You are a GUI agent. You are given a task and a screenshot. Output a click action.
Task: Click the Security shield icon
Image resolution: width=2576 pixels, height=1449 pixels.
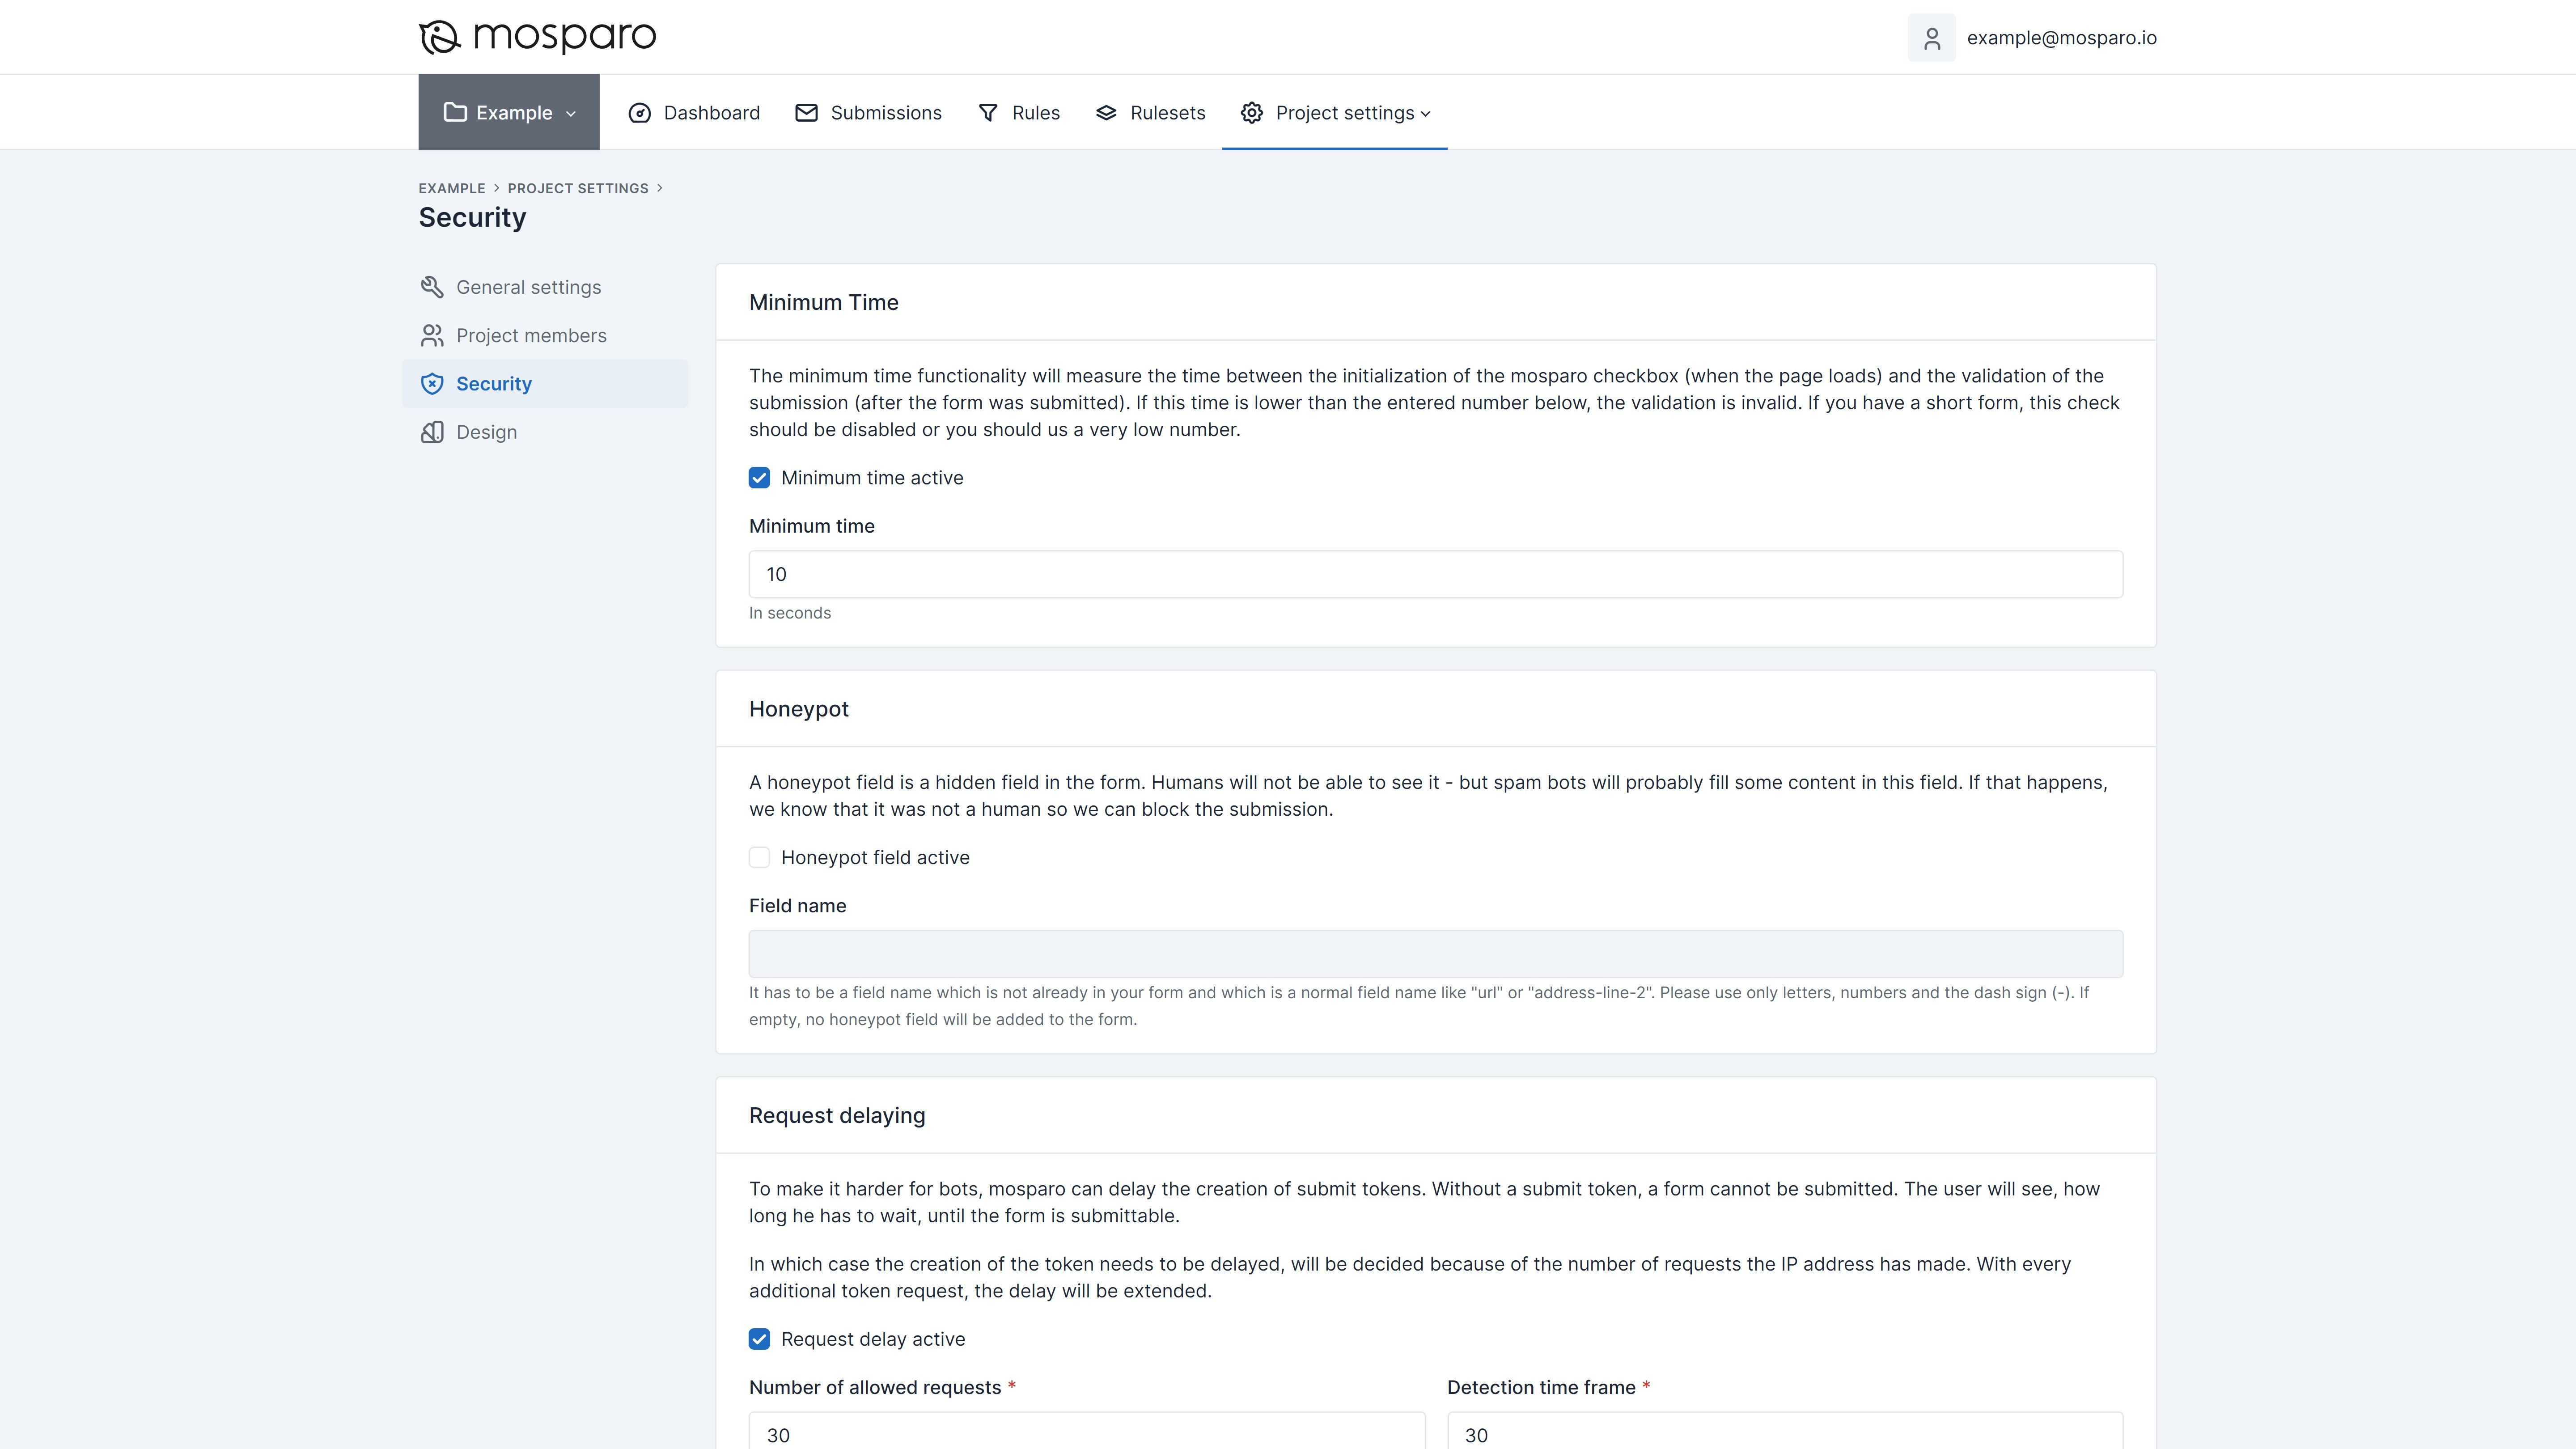click(432, 384)
